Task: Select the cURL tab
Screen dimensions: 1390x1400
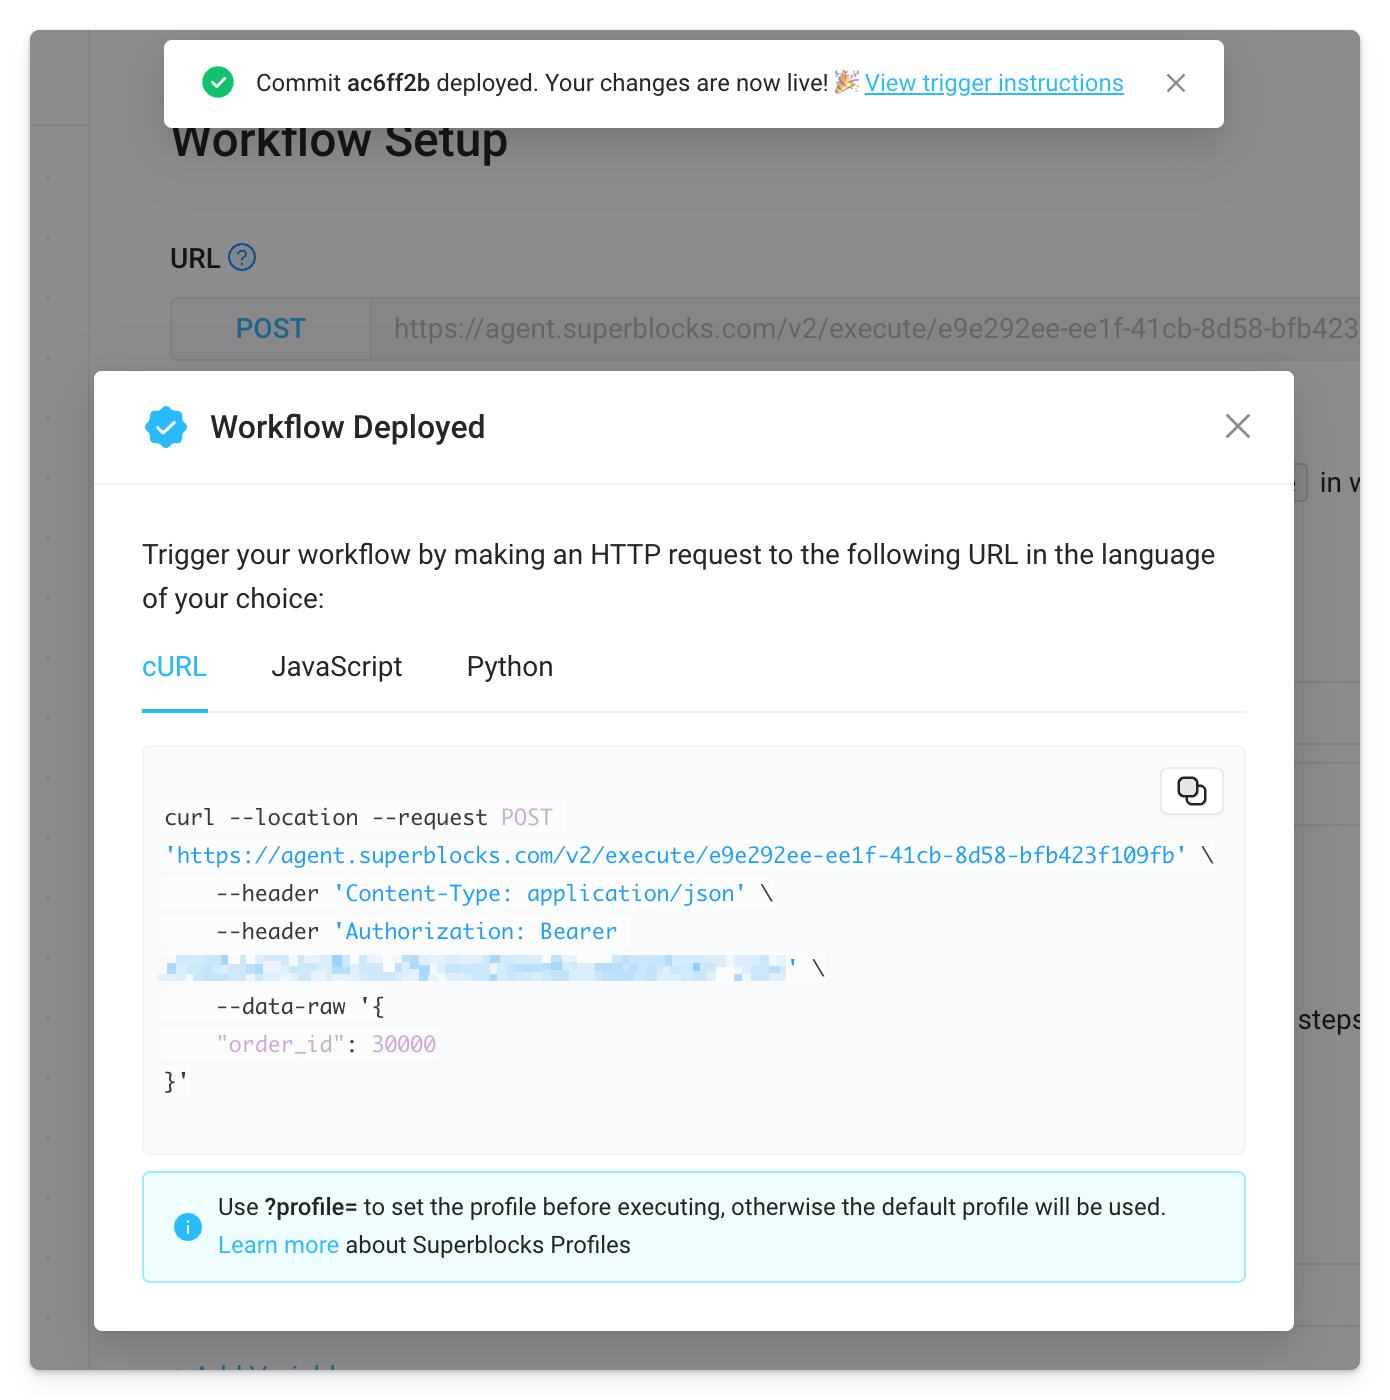Action: coord(174,666)
